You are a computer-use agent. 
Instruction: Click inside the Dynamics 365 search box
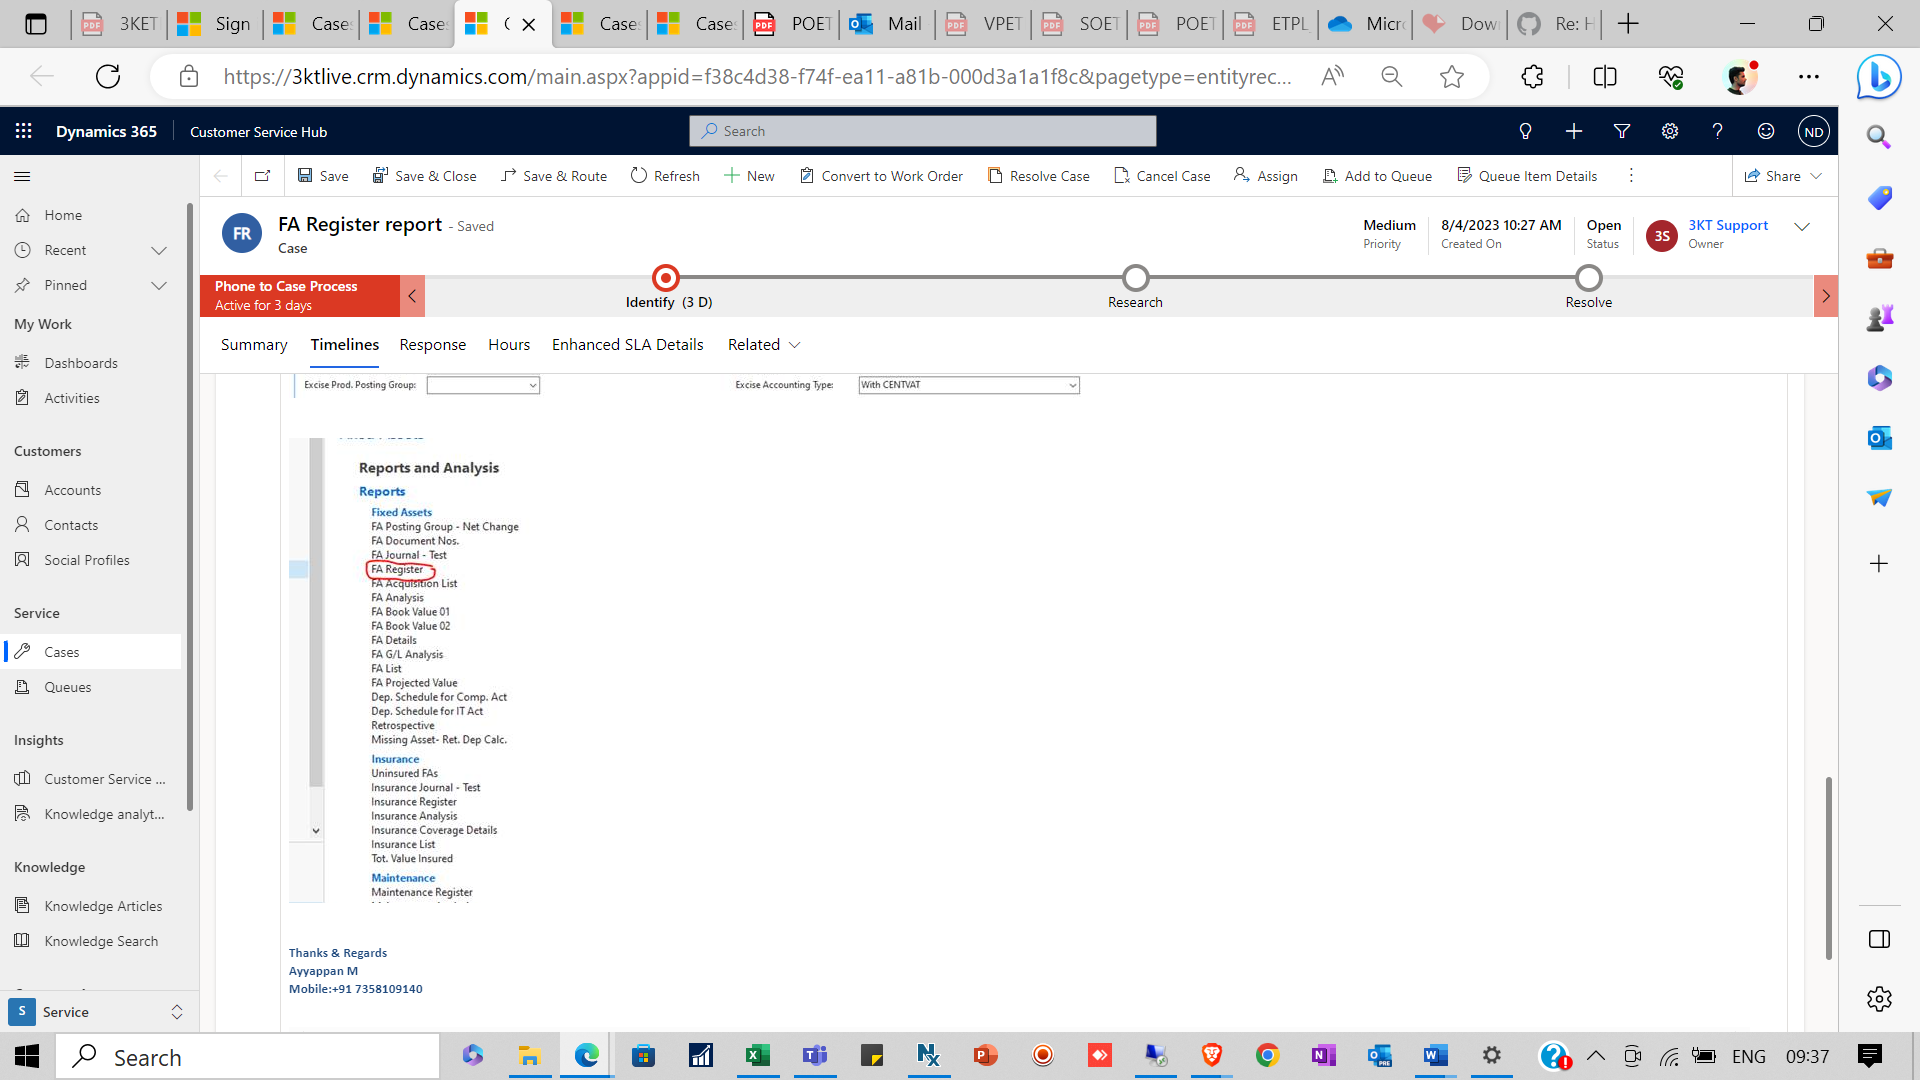pyautogui.click(x=921, y=131)
